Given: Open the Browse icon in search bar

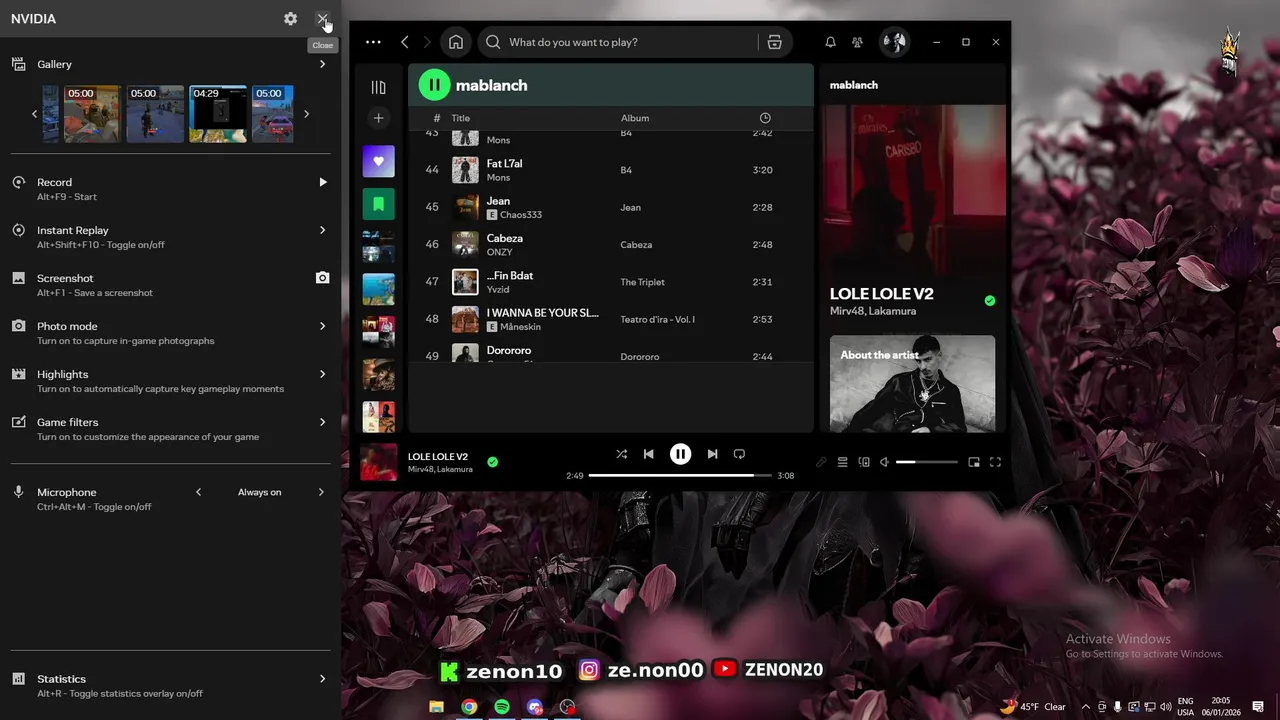Looking at the screenshot, I should 774,42.
